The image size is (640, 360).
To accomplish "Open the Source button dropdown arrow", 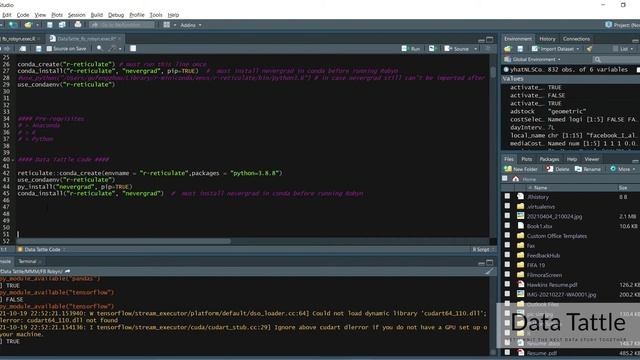I will (476, 49).
